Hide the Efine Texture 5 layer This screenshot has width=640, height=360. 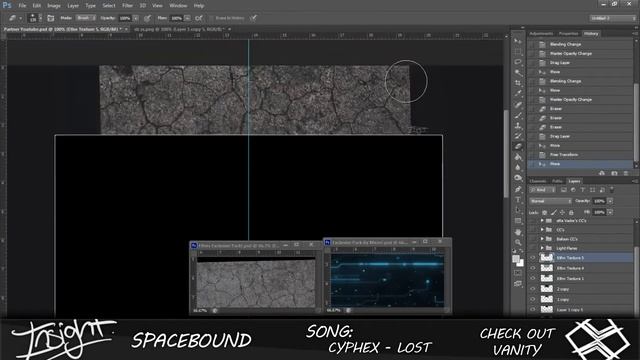point(533,258)
